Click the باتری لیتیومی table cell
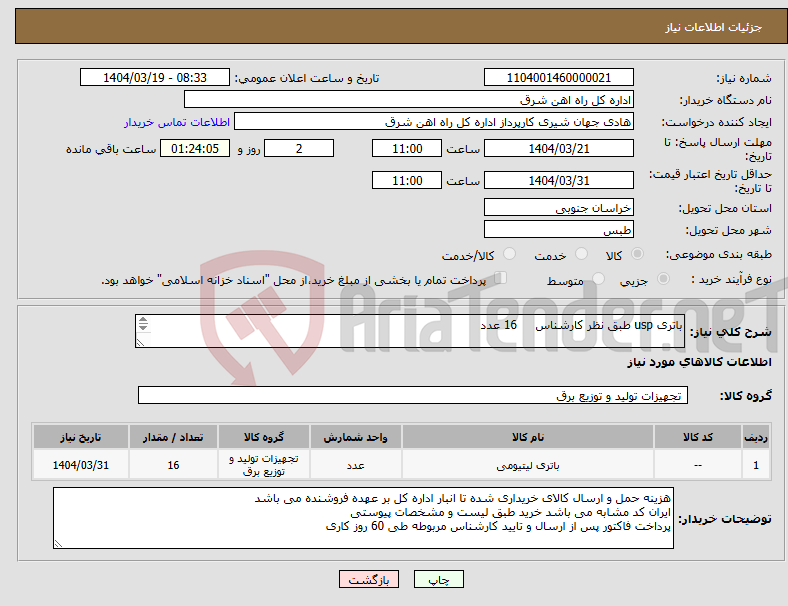Screen dimensions: 788x606 (x=528, y=465)
